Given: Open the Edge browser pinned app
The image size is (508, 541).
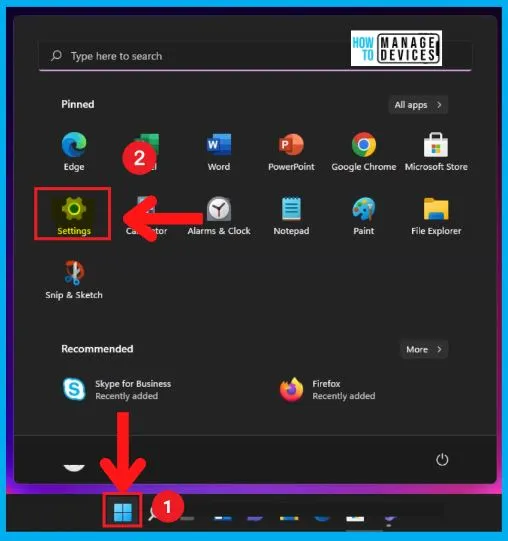Looking at the screenshot, I should tap(74, 151).
